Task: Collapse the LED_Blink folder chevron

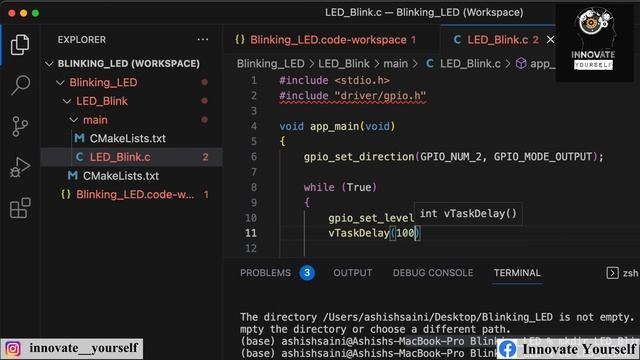Action: [67, 101]
